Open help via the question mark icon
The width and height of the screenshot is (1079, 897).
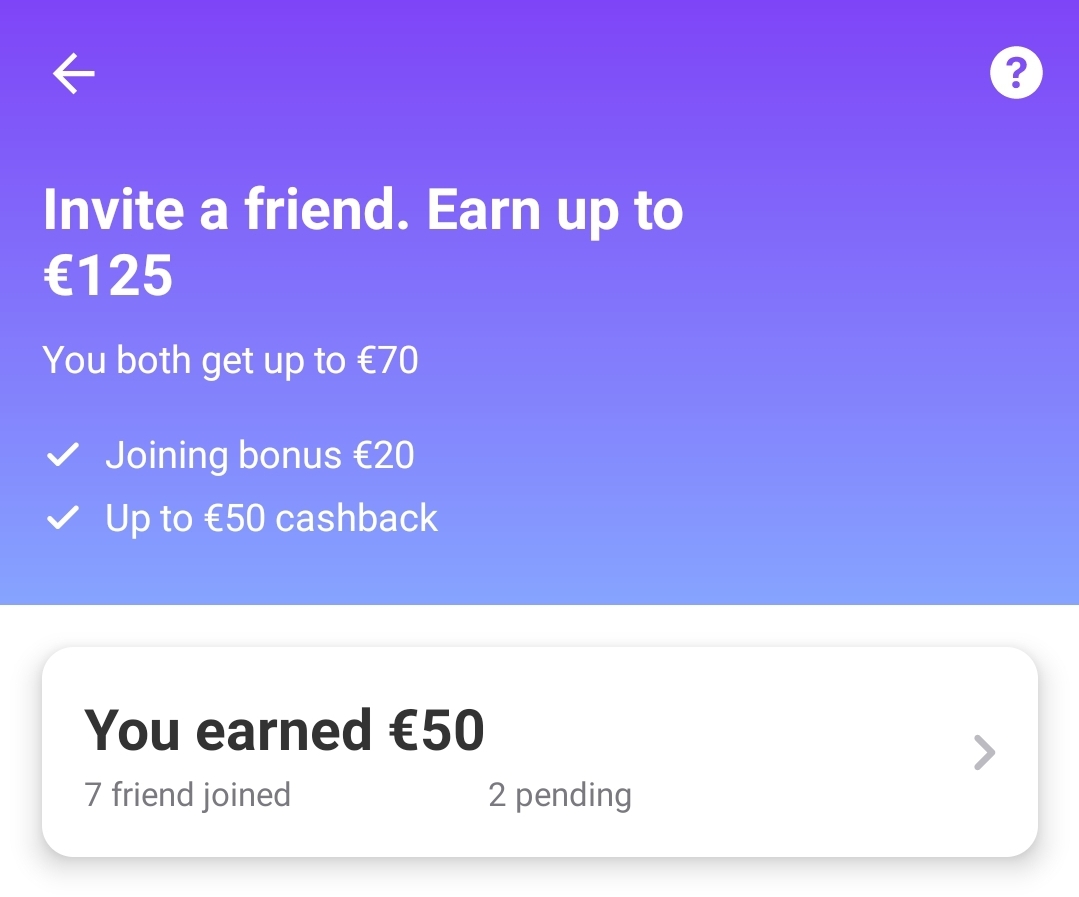click(x=1015, y=73)
